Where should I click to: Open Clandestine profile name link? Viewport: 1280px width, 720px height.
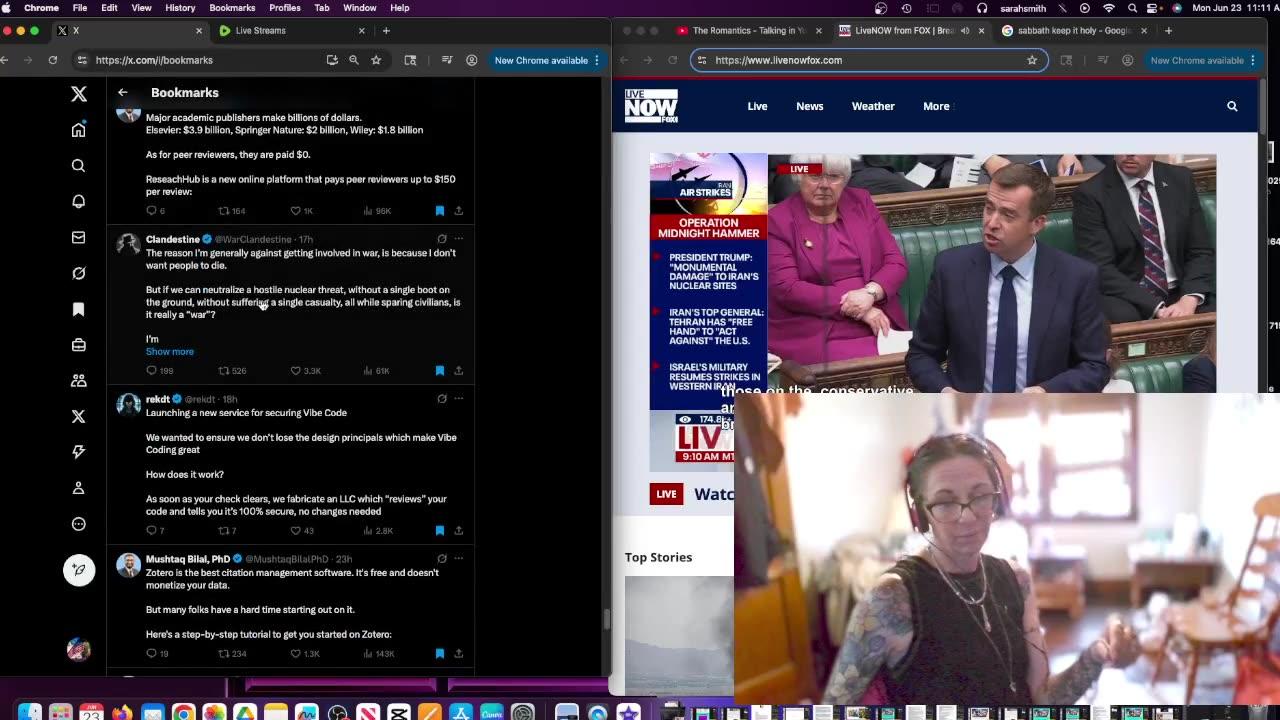click(x=173, y=239)
